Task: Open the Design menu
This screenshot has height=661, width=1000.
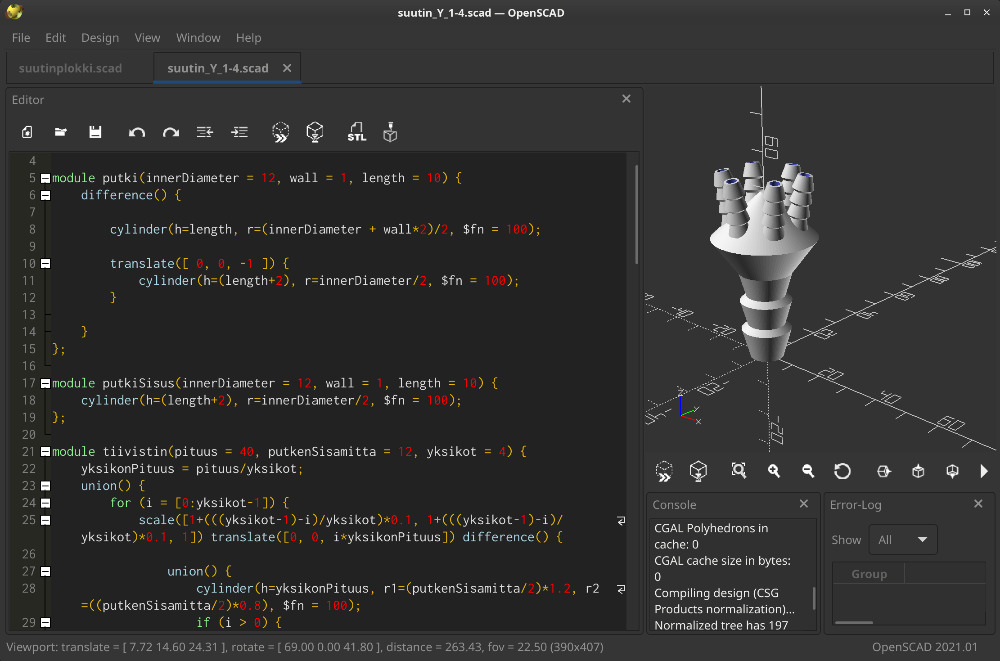Action: [100, 37]
